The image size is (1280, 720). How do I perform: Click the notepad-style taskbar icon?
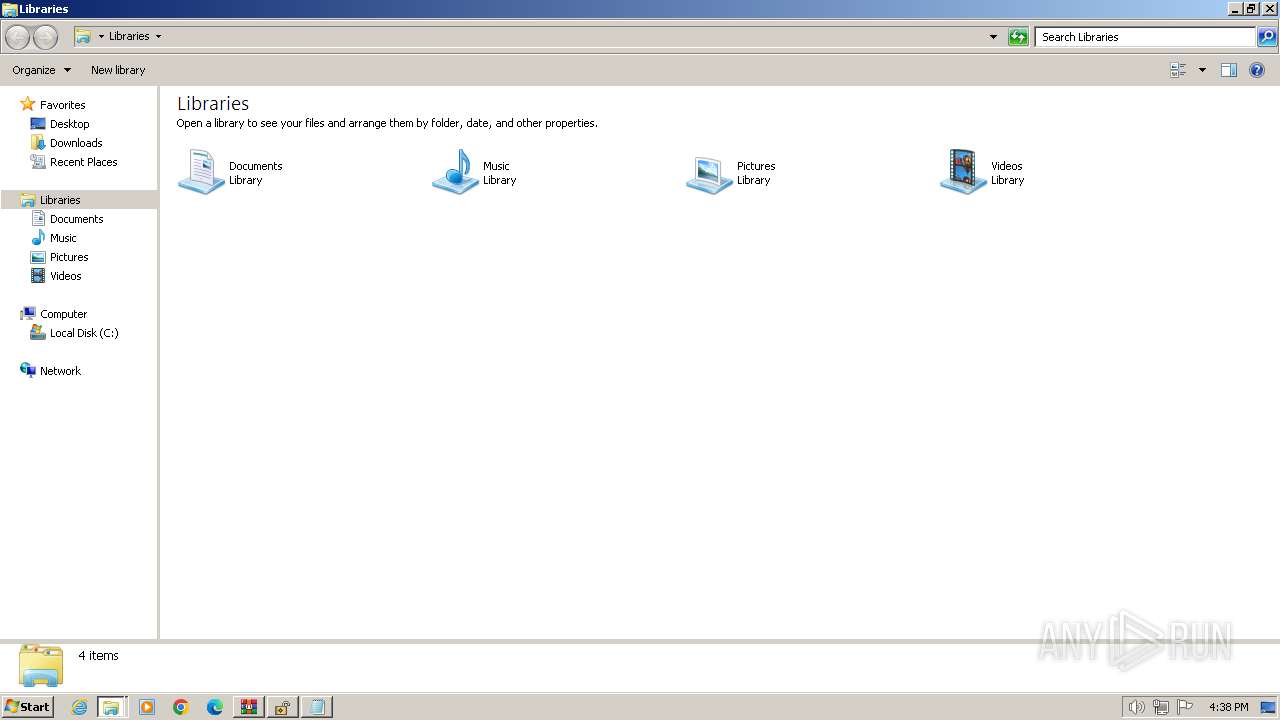(x=316, y=707)
